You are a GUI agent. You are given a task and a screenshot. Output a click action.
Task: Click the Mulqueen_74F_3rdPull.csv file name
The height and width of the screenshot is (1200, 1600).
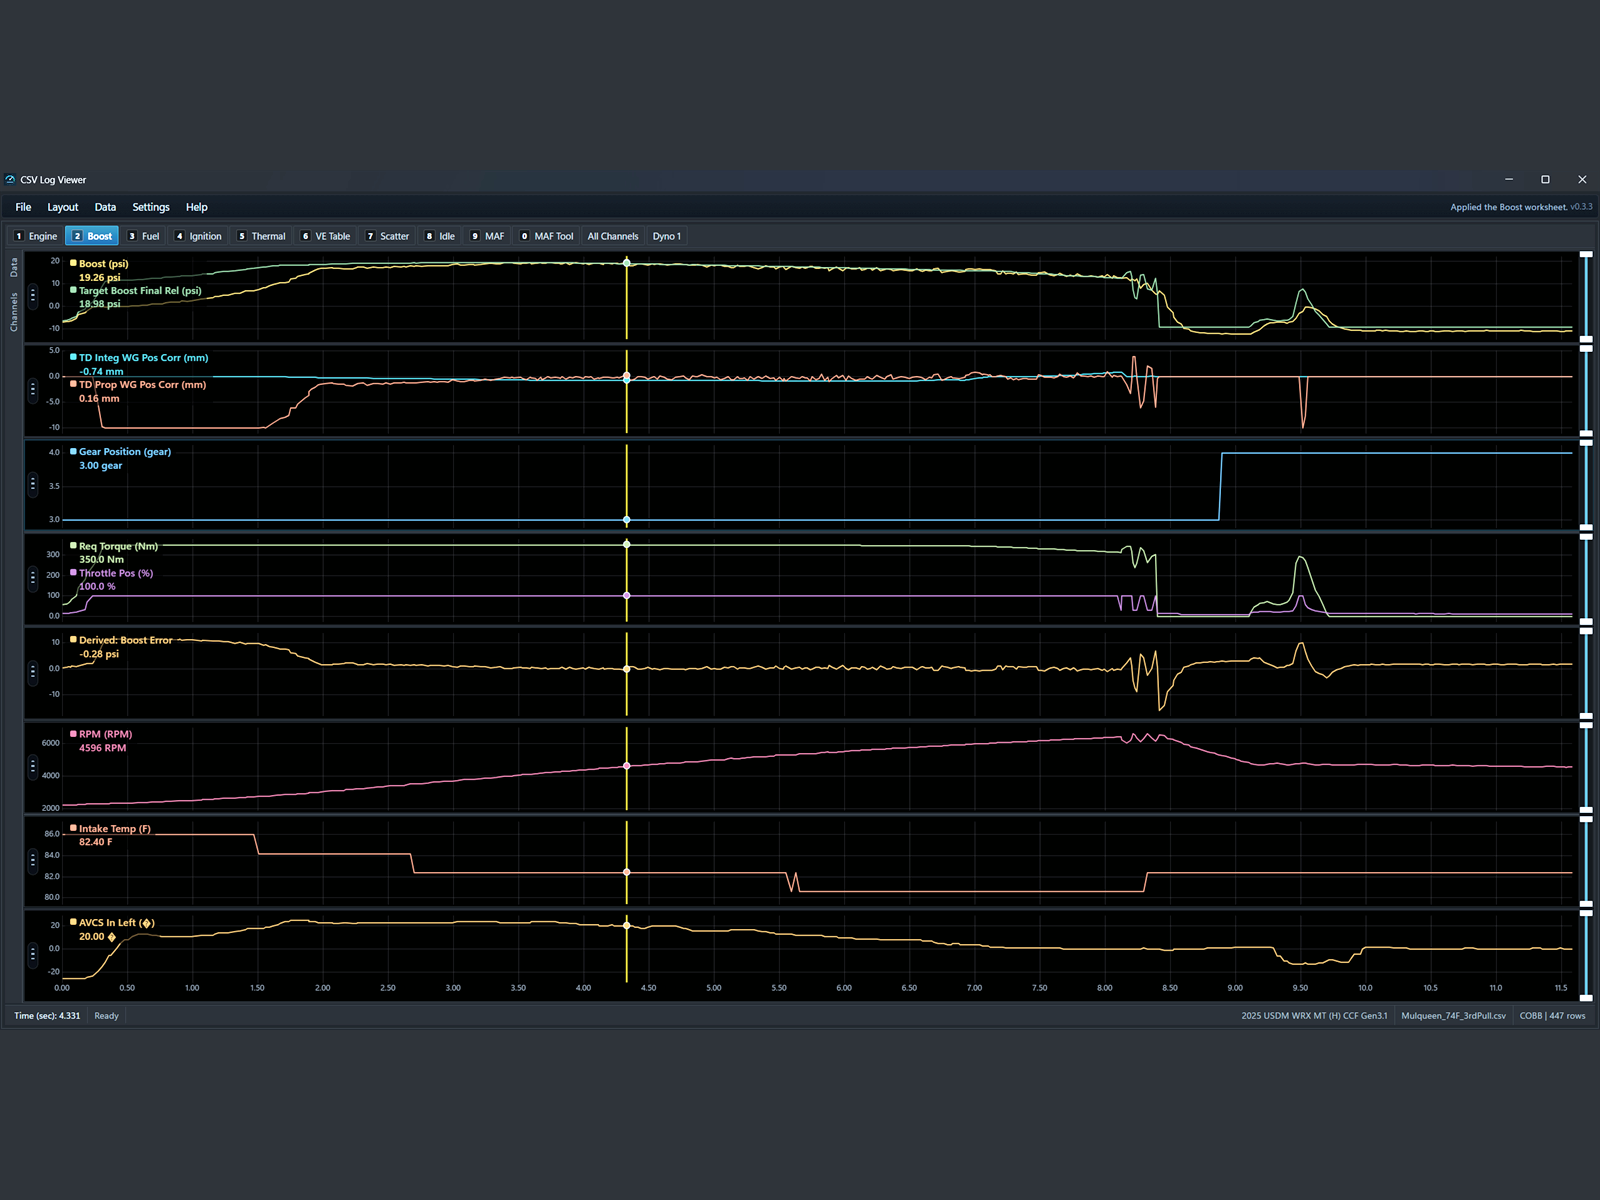pos(1453,1016)
